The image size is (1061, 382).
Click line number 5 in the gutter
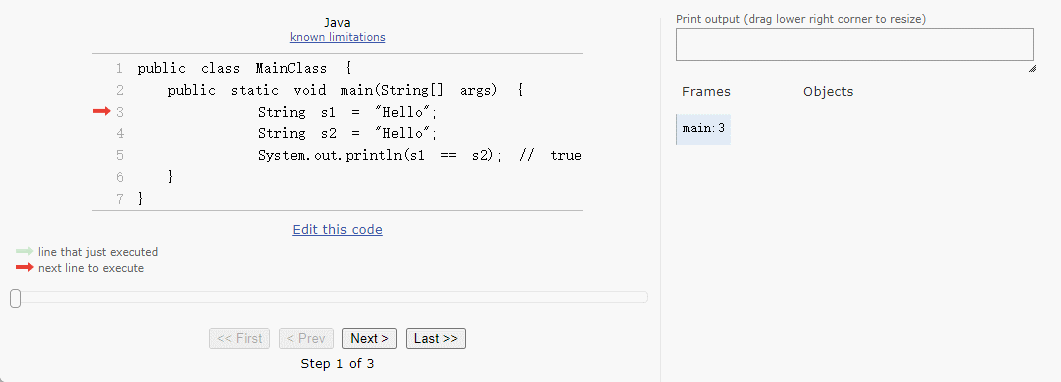(x=120, y=156)
